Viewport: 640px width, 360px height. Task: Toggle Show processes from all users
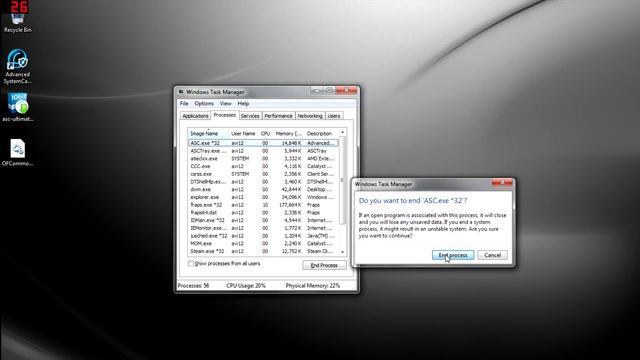coord(191,264)
